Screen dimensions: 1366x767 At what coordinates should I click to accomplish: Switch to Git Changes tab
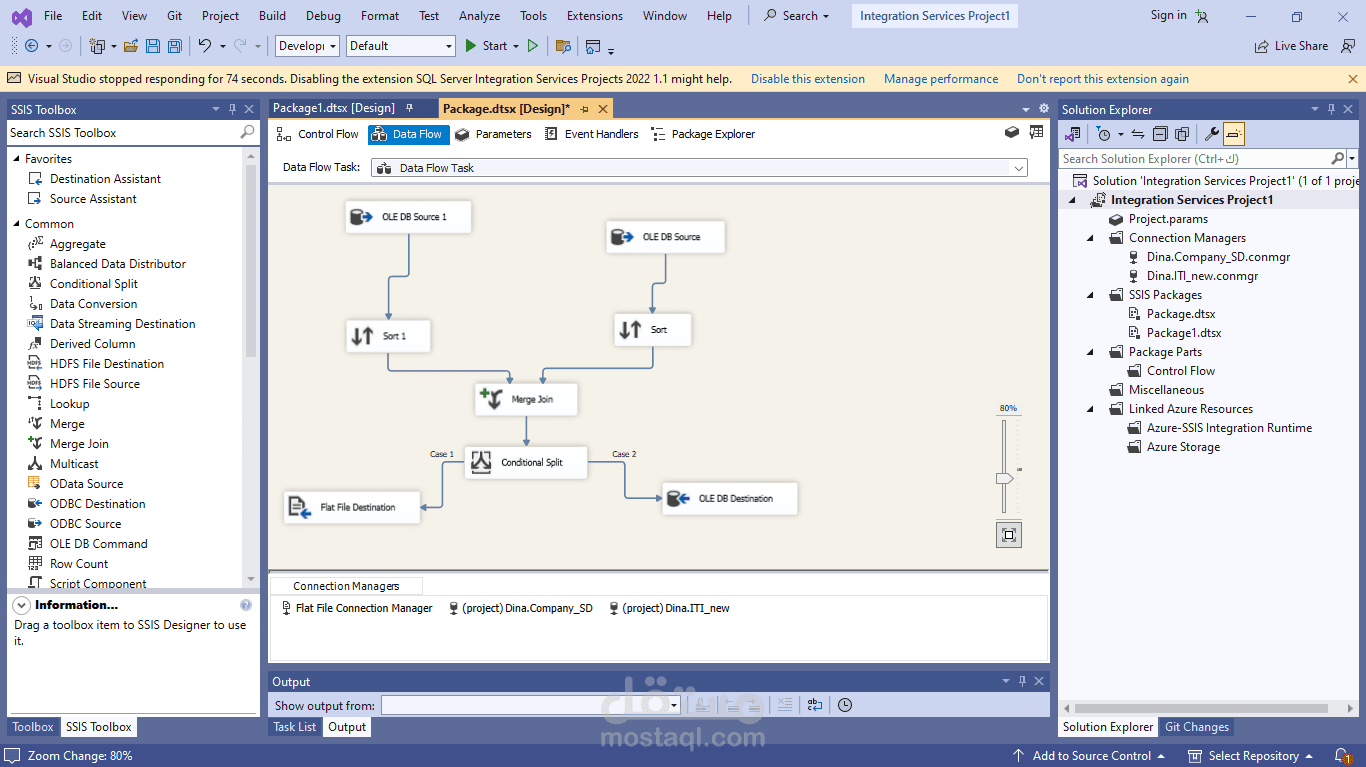[1197, 727]
